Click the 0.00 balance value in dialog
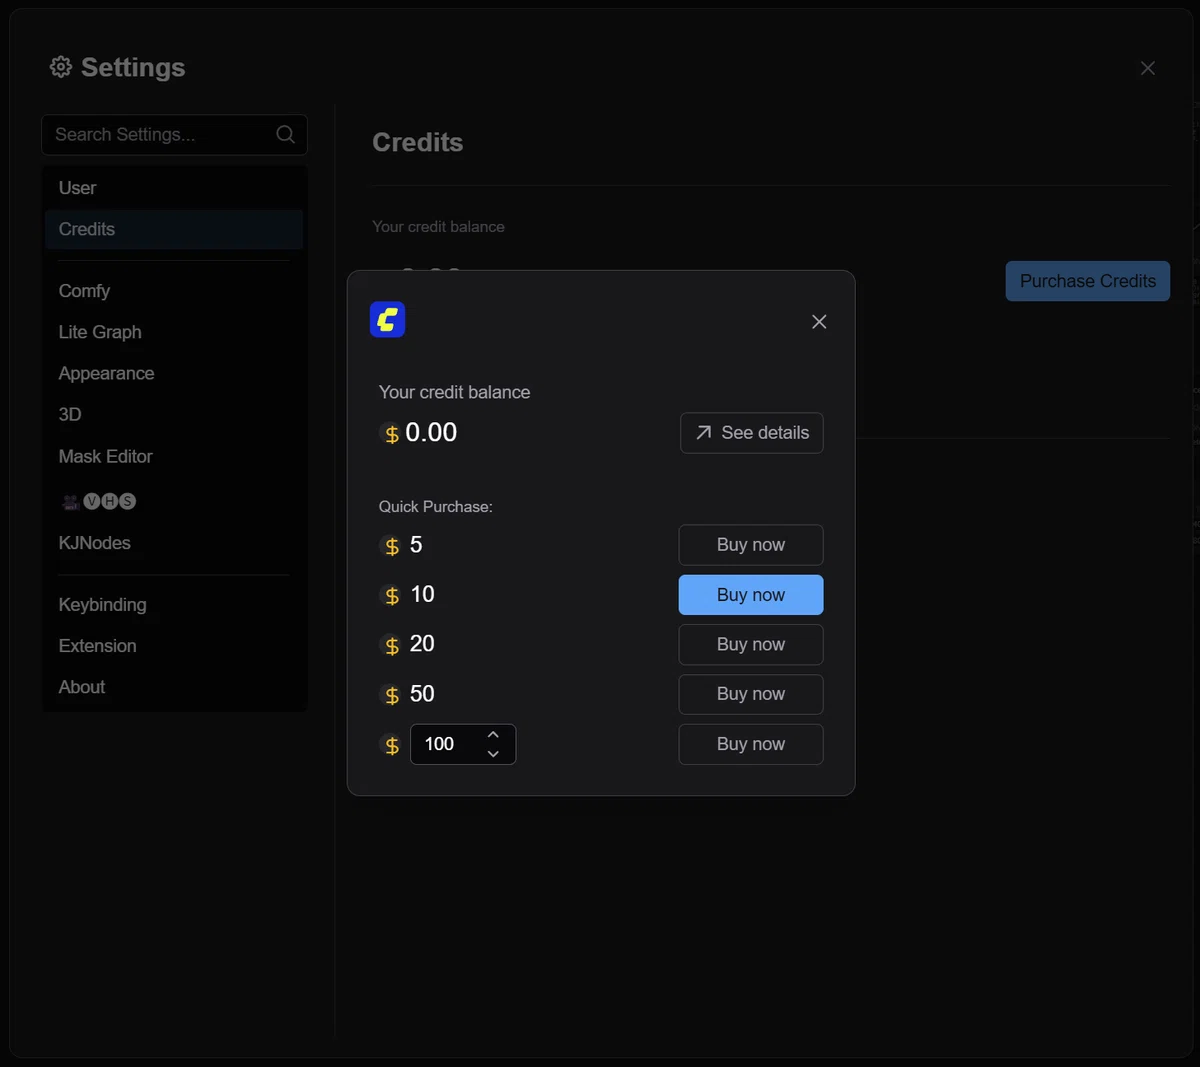Viewport: 1200px width, 1067px height. pyautogui.click(x=431, y=433)
